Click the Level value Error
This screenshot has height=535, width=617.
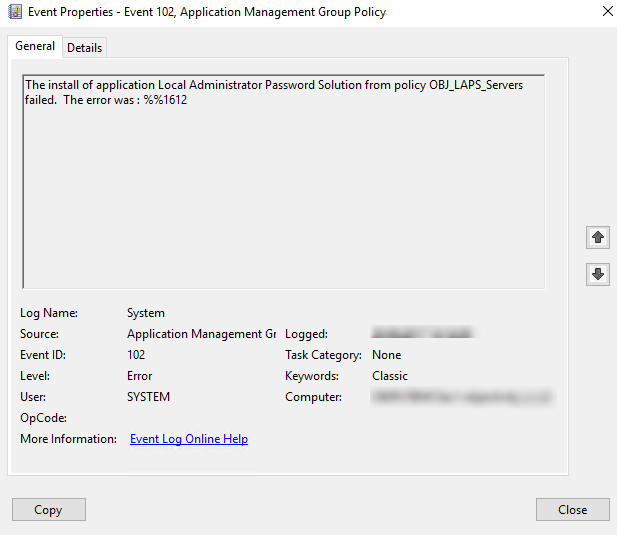point(139,376)
